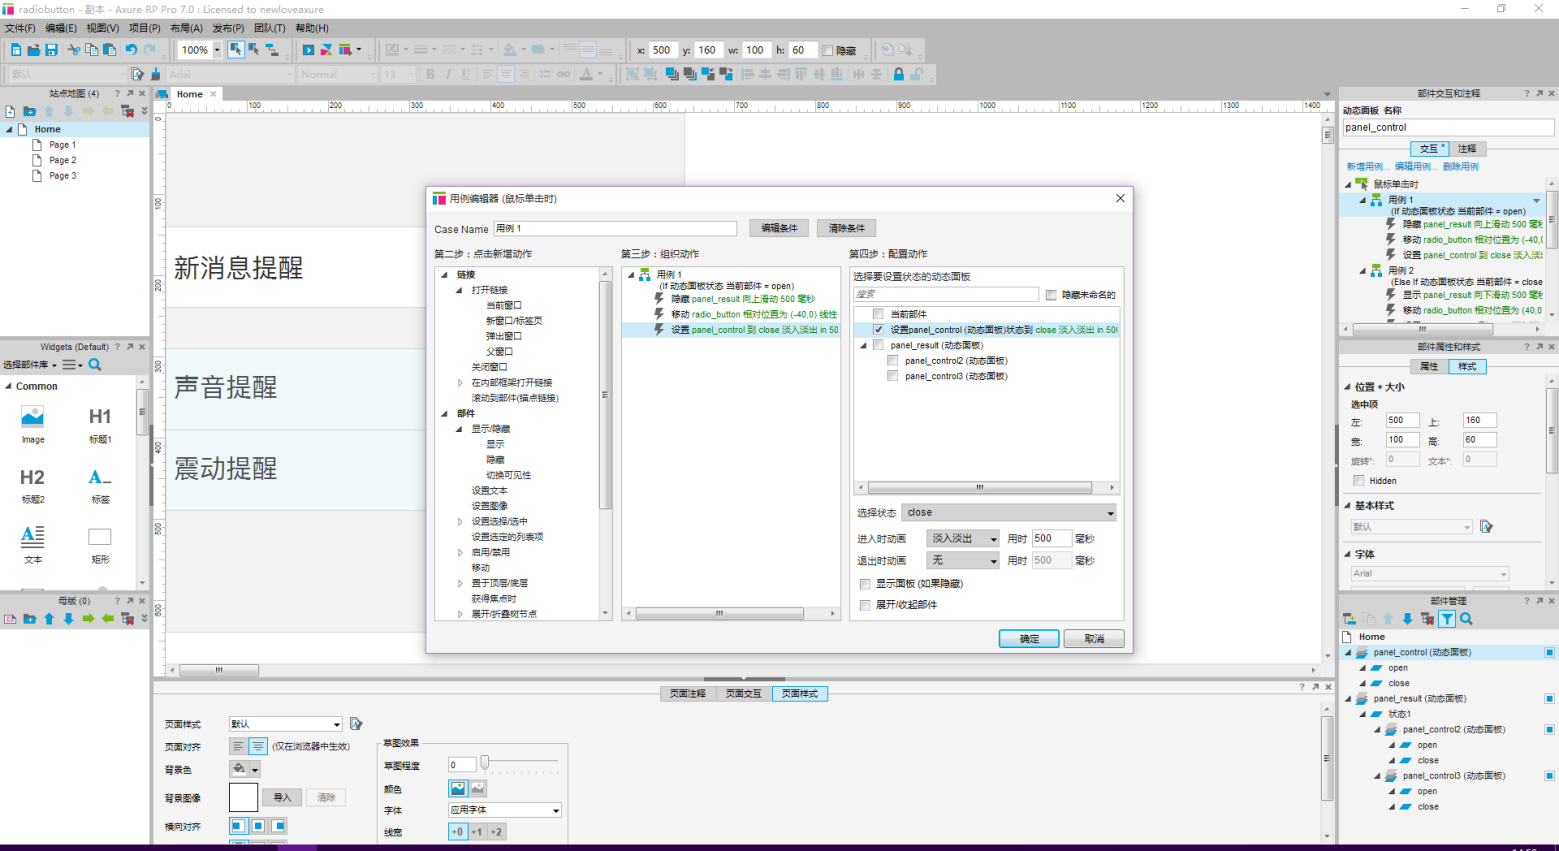Viewport: 1559px width, 851px height.
Task: Click the 取消 button
Action: pos(1094,638)
